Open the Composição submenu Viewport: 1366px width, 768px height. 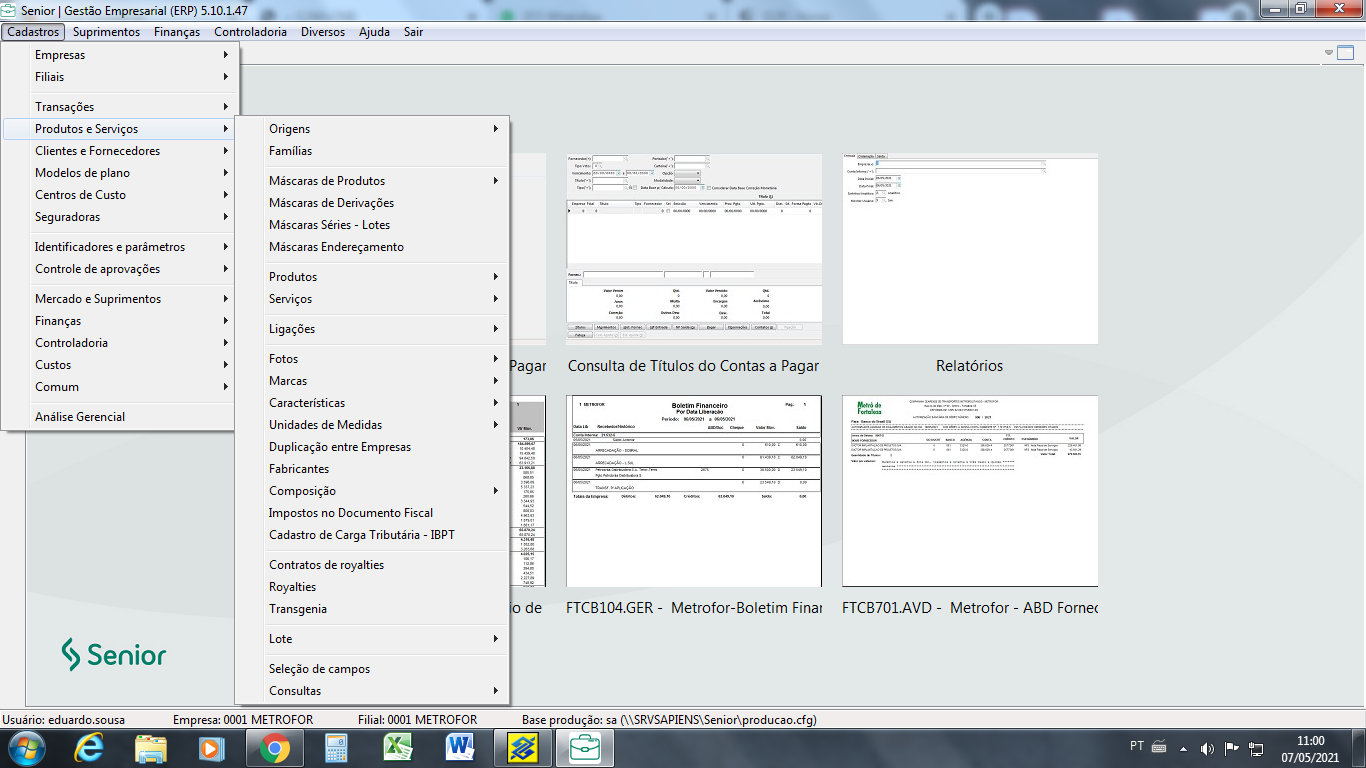click(372, 491)
